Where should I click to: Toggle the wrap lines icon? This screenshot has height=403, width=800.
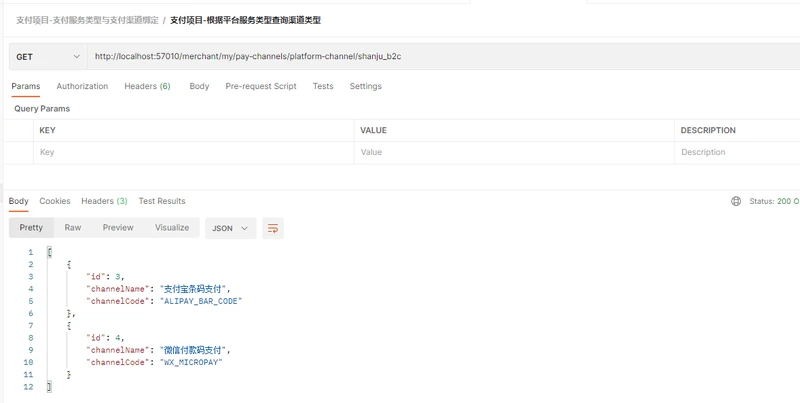273,228
